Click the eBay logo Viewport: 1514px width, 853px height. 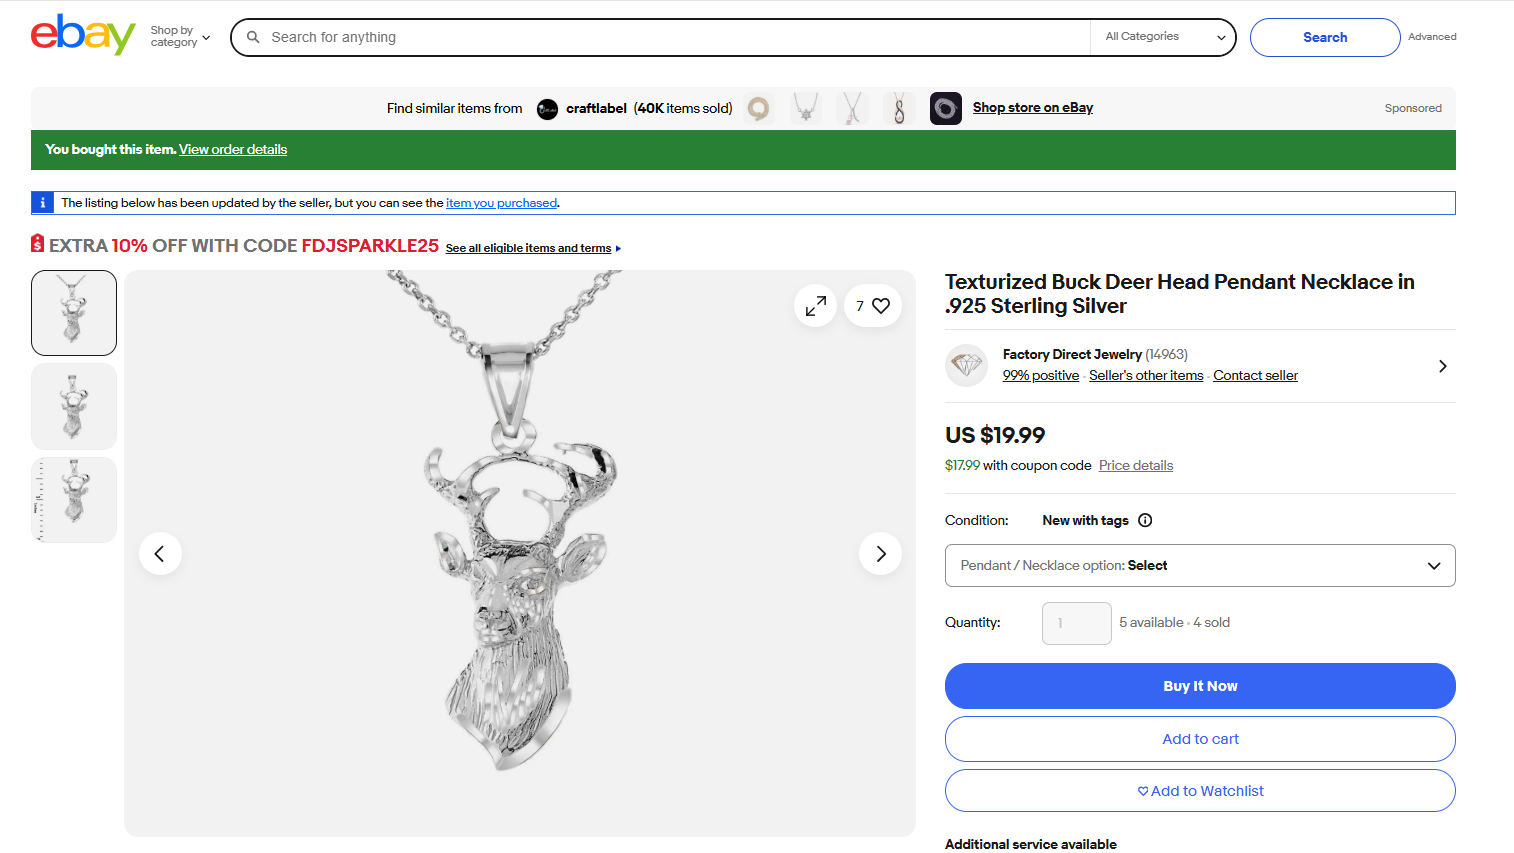tap(83, 36)
